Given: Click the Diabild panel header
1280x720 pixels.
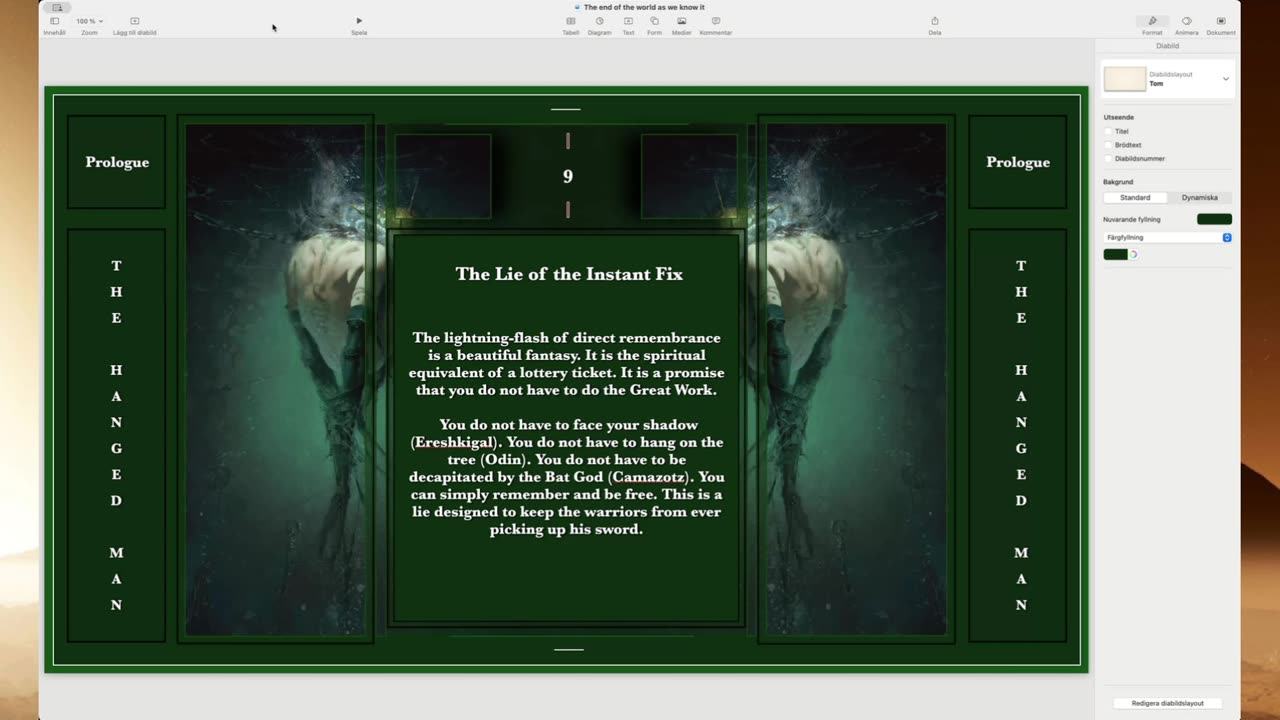Looking at the screenshot, I should (x=1167, y=46).
